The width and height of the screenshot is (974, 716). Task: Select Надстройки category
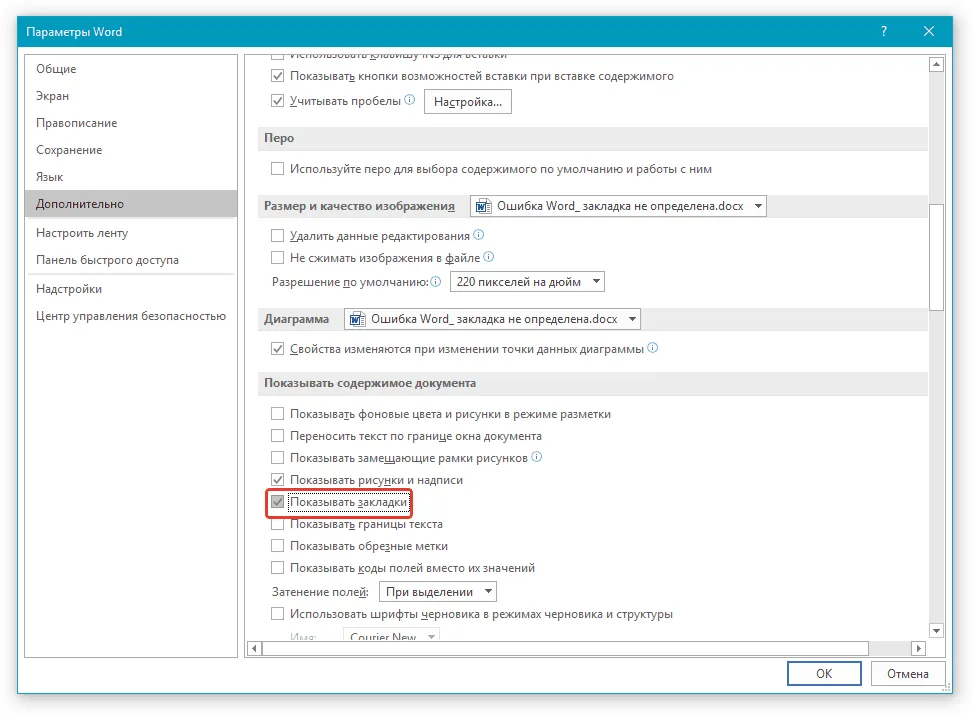[x=130, y=289]
